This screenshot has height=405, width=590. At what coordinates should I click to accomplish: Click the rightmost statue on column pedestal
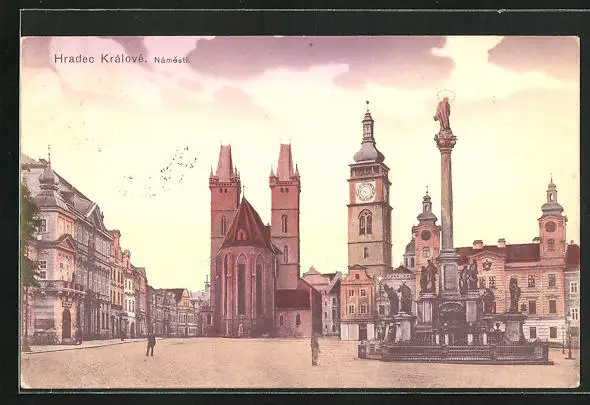(514, 295)
